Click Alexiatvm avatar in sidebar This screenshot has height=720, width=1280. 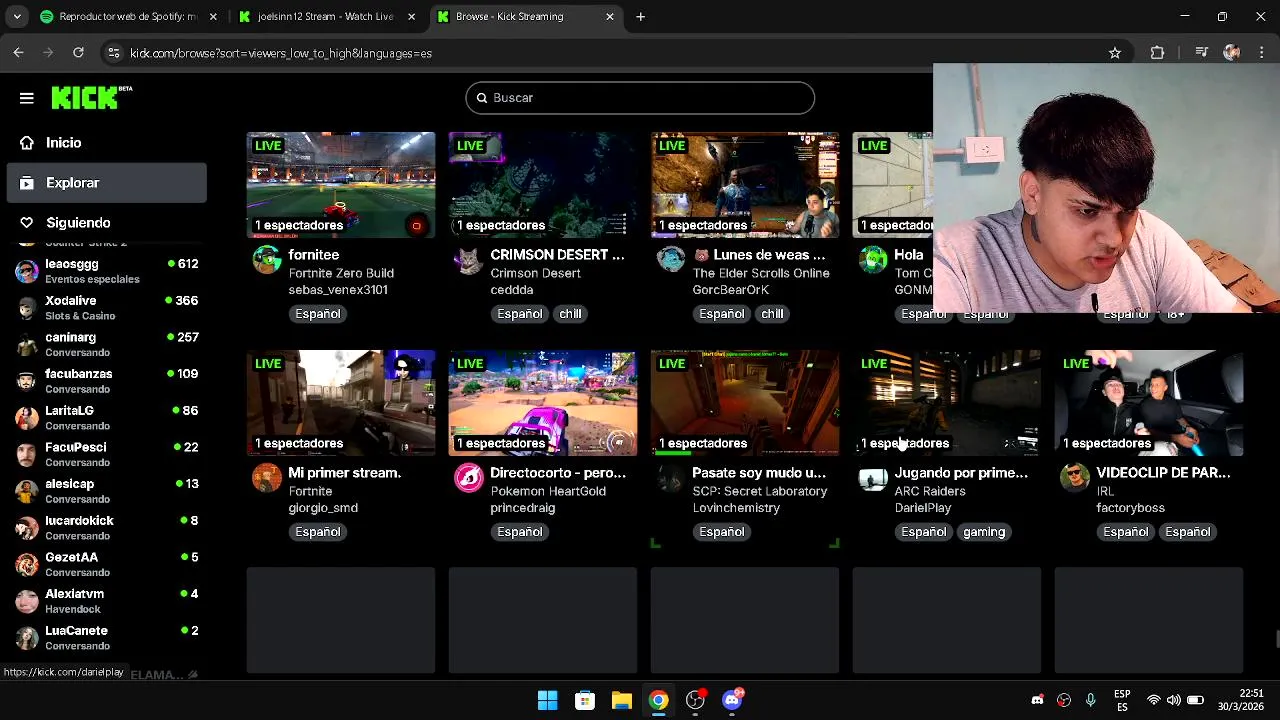coord(28,601)
